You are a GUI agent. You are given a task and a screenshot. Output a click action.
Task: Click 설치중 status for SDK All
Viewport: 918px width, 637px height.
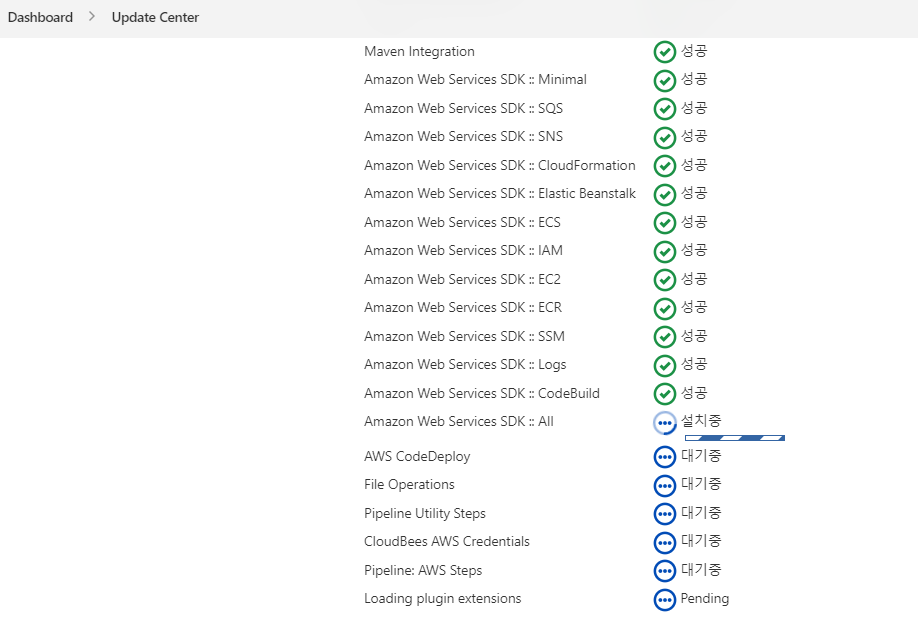701,421
